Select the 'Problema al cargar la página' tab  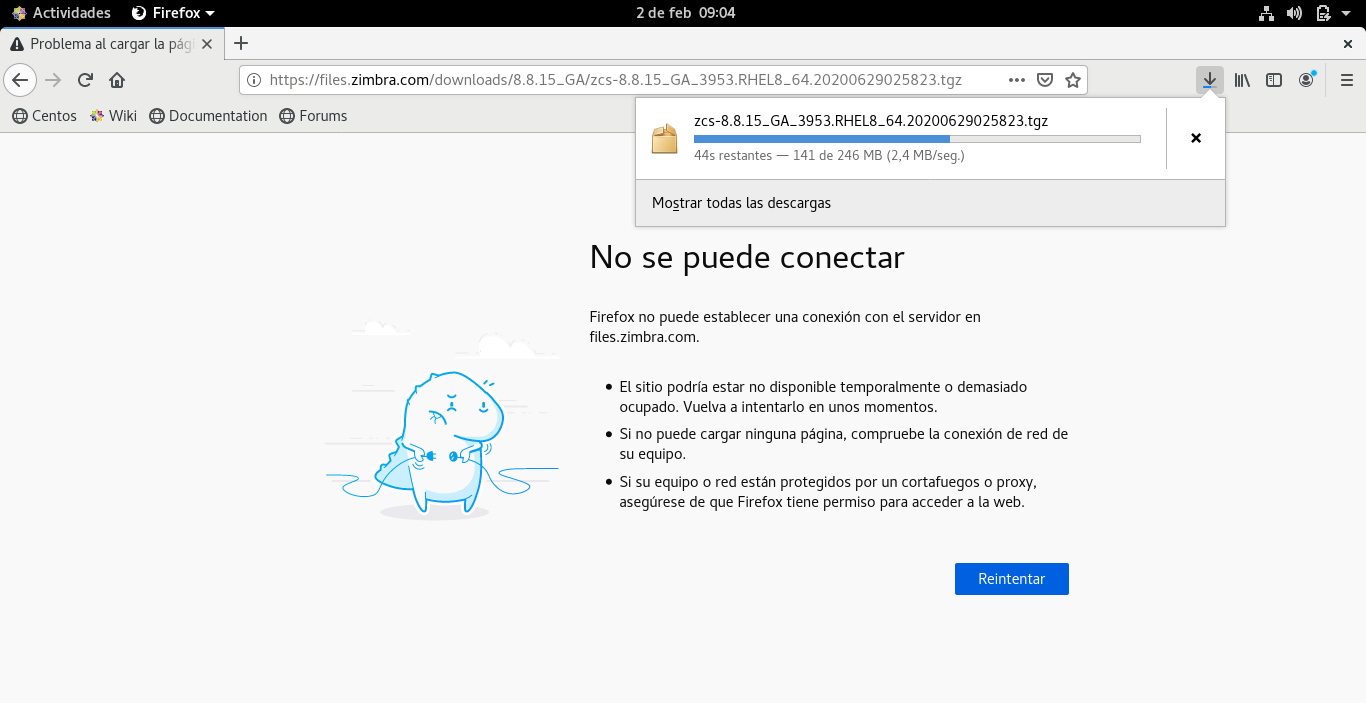tap(111, 44)
